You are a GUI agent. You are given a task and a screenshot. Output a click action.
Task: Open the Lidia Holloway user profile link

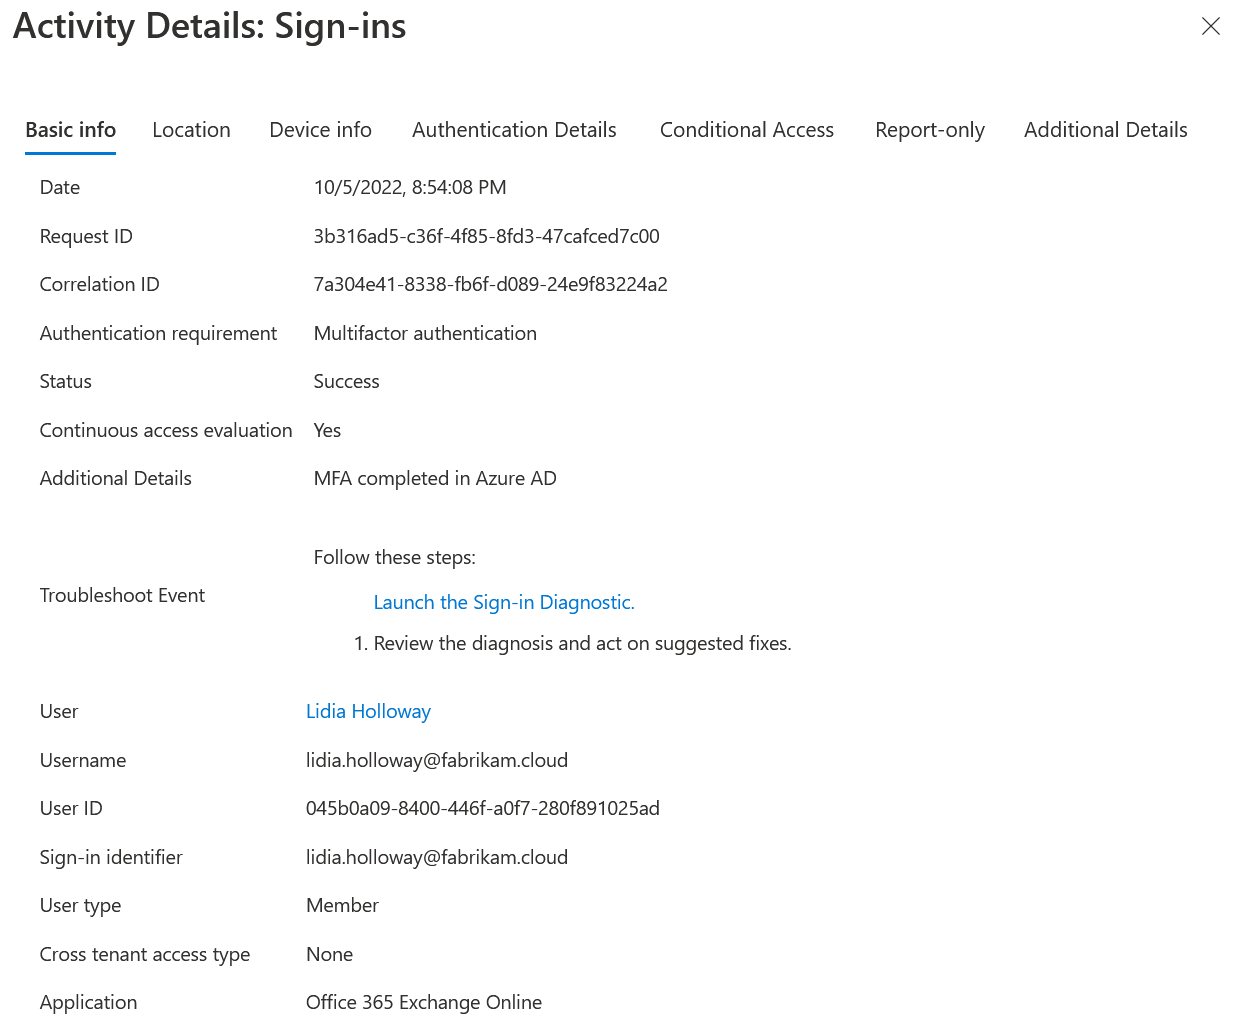pos(368,711)
